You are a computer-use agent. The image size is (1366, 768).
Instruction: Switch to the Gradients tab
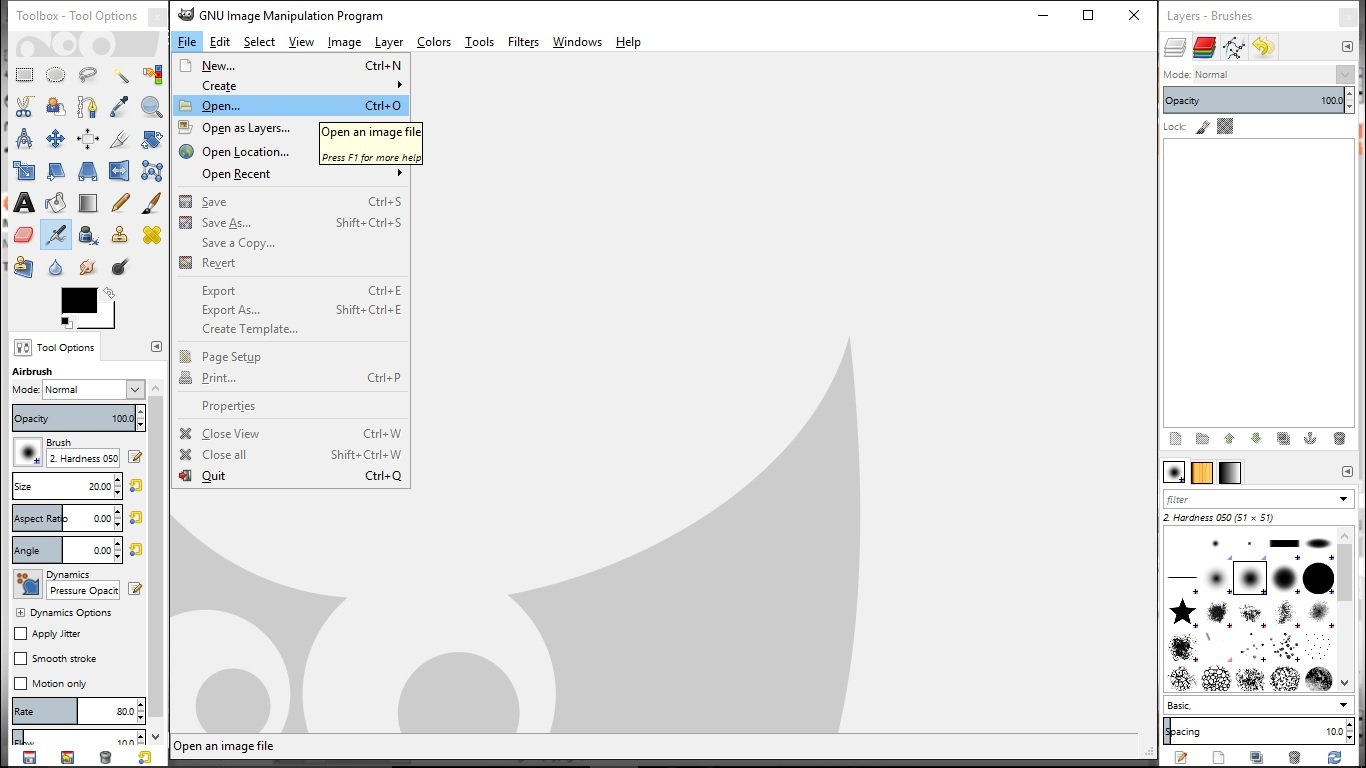[1230, 472]
